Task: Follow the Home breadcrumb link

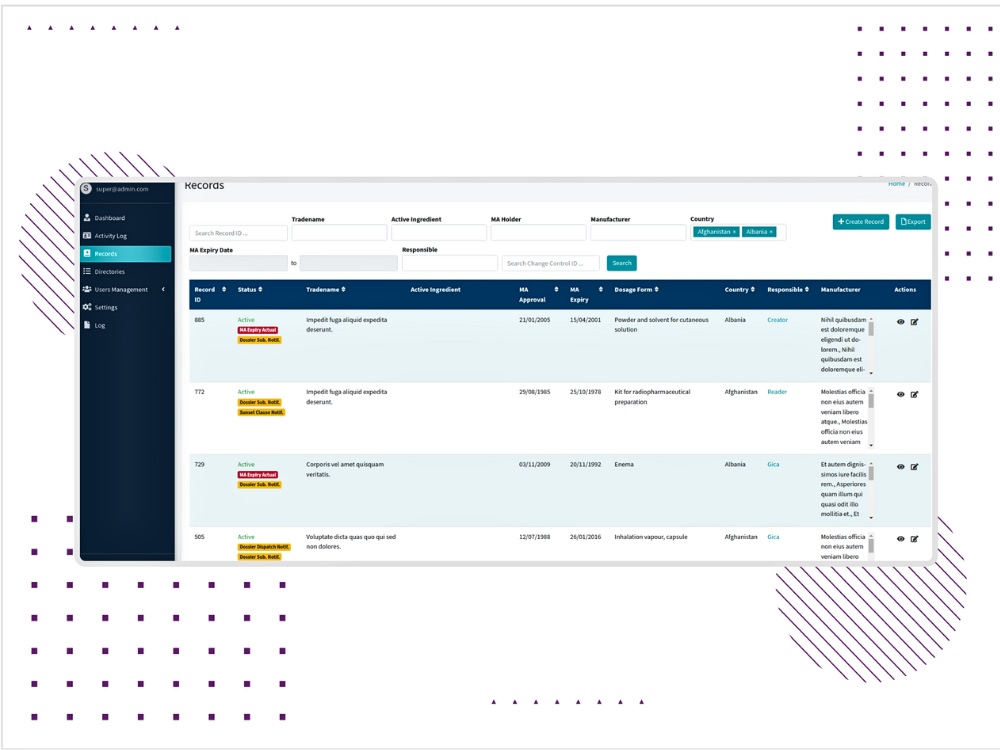Action: point(896,184)
